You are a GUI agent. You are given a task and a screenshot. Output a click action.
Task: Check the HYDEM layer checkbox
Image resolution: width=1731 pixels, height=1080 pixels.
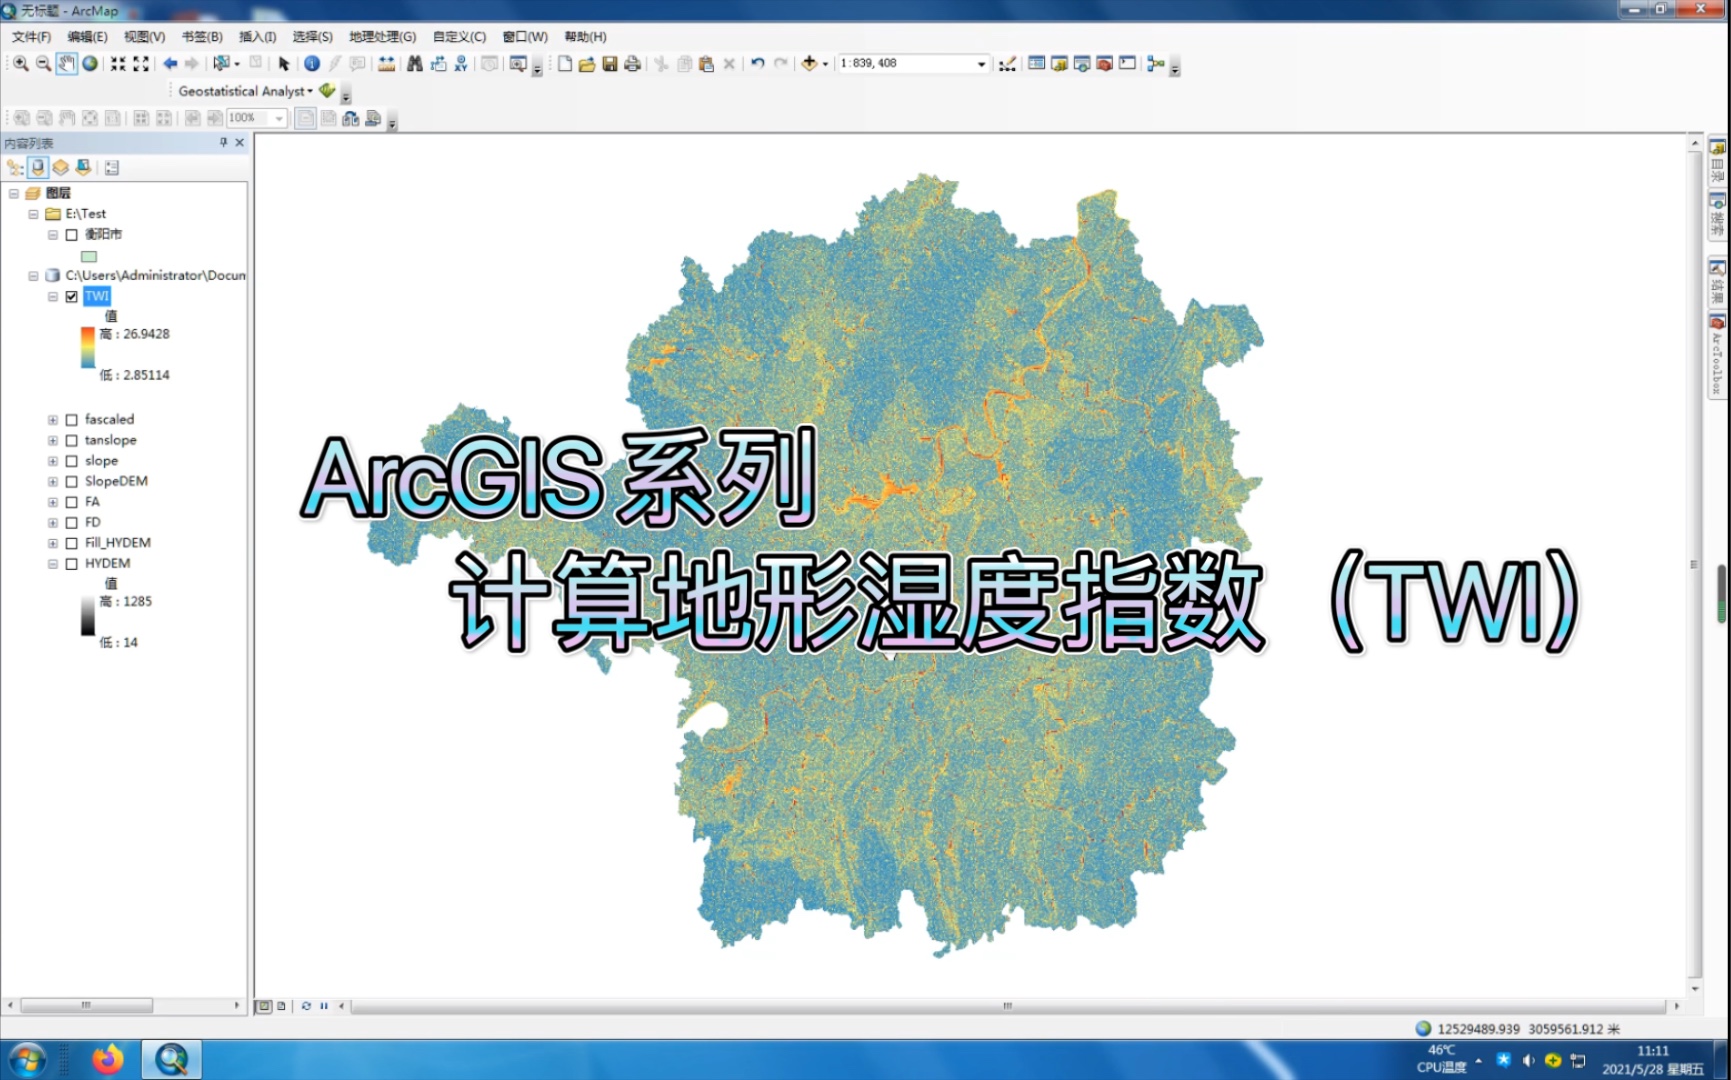pos(72,564)
